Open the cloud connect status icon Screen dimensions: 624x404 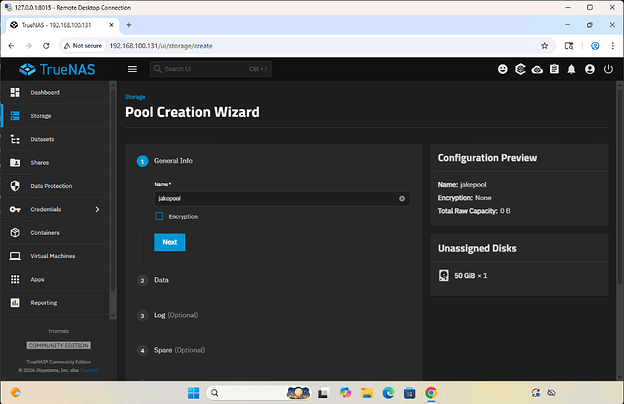coord(537,70)
